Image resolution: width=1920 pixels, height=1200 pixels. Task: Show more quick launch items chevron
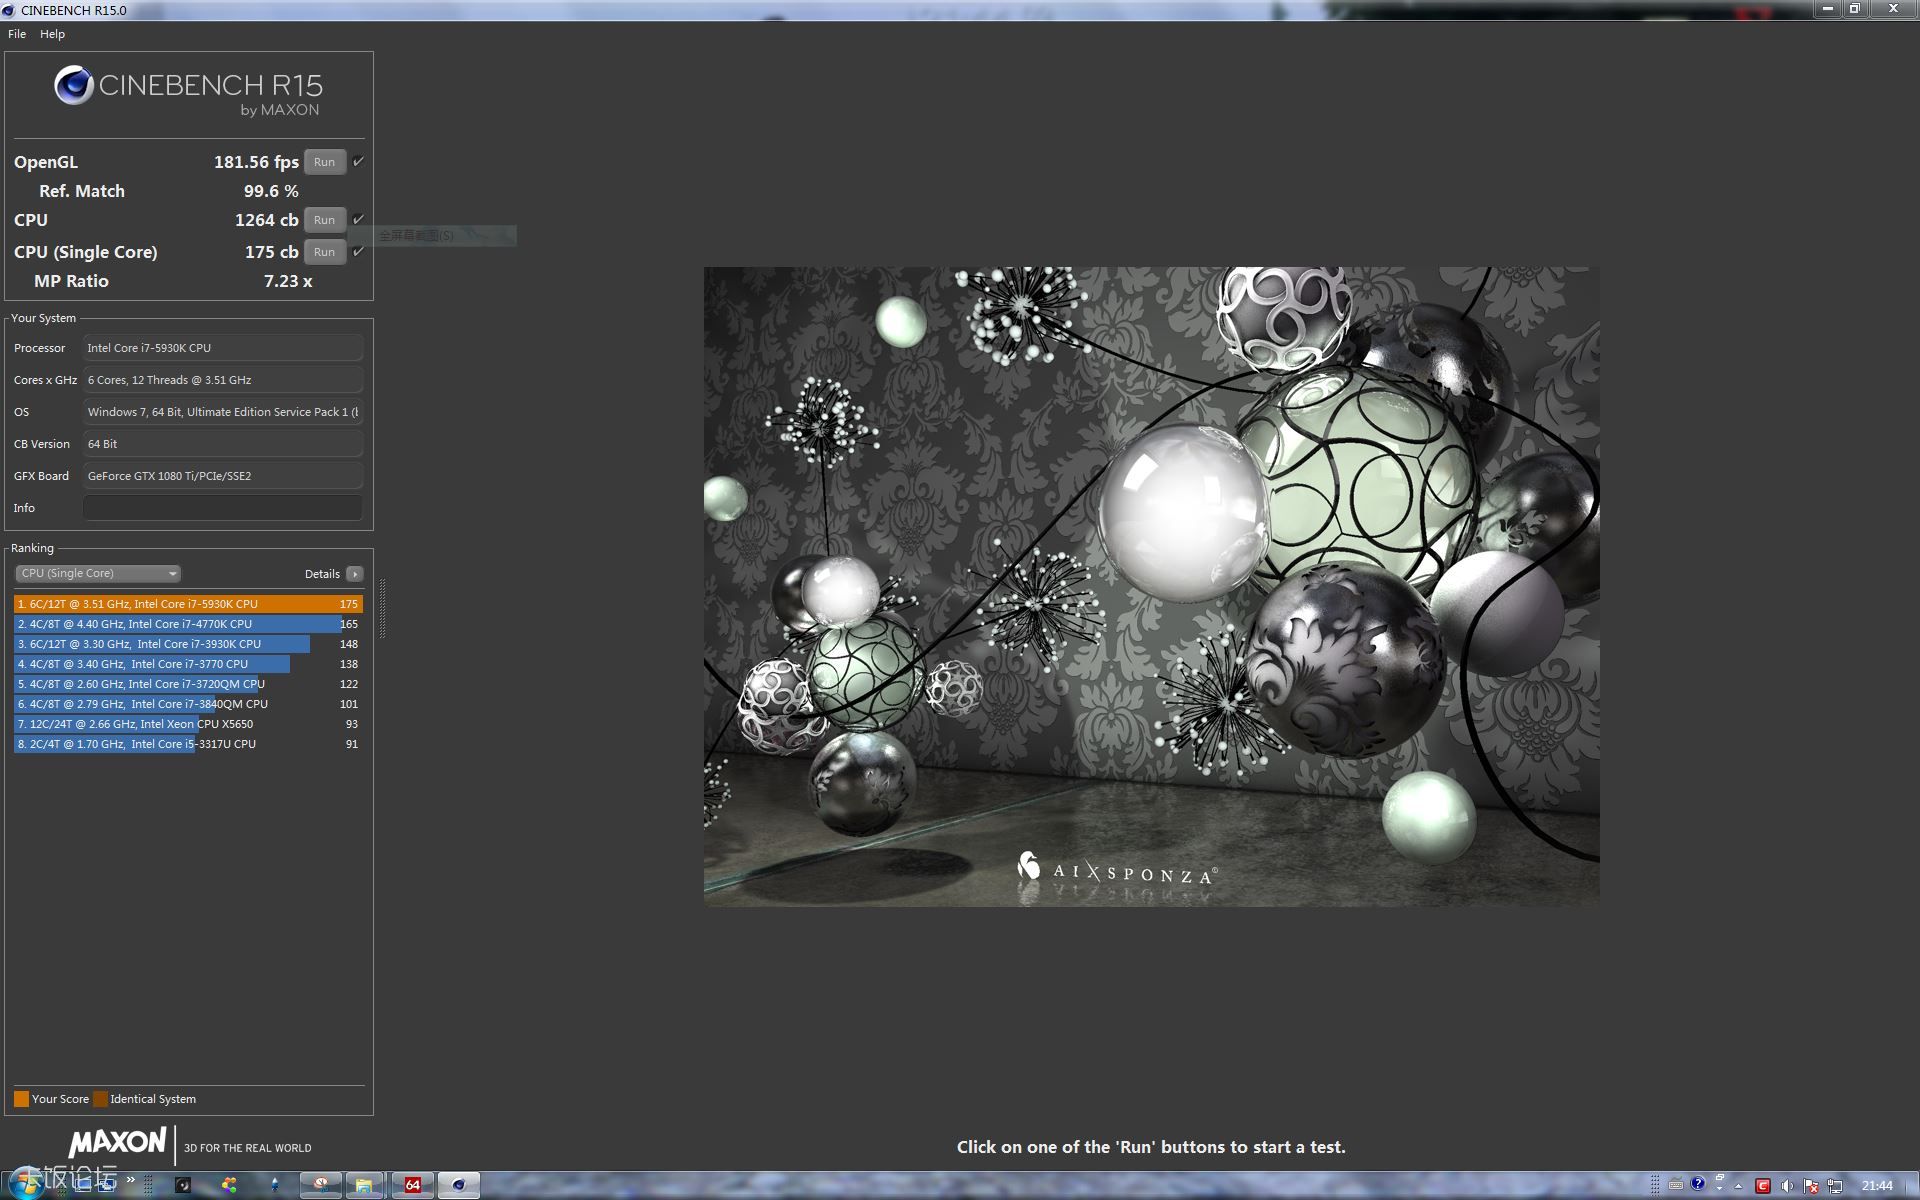tap(131, 1181)
